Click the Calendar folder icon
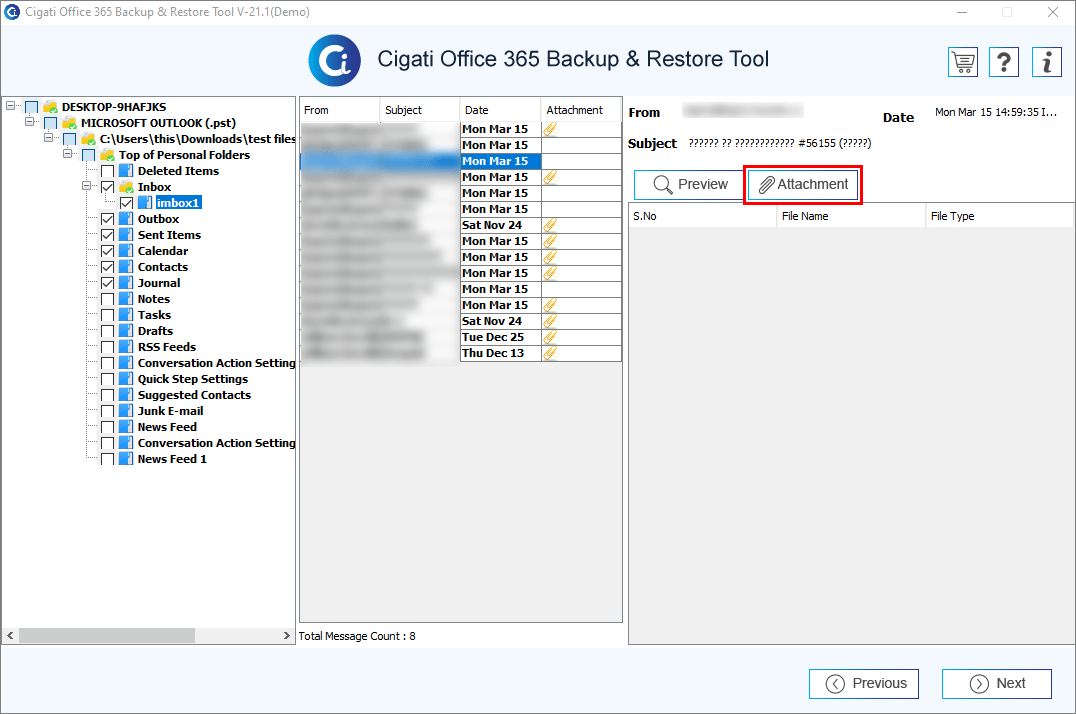 coord(126,251)
